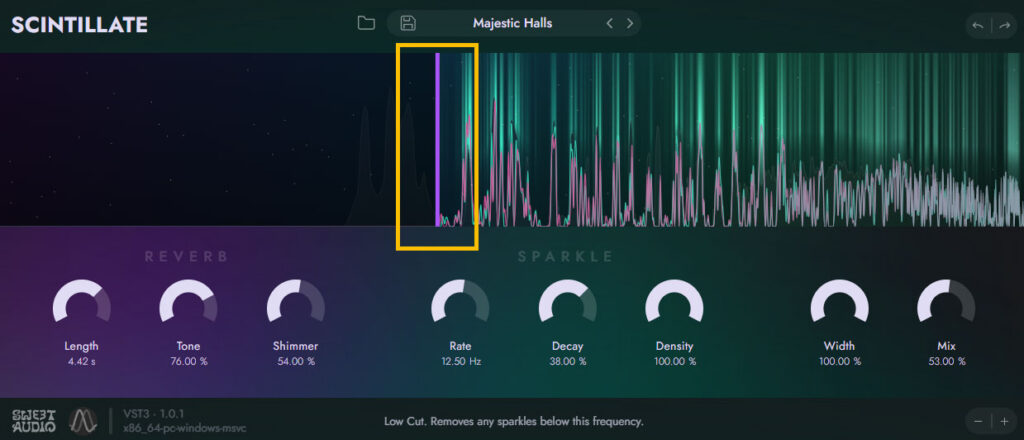The image size is (1024, 440).
Task: Select the Shimmer knob
Action: click(295, 302)
